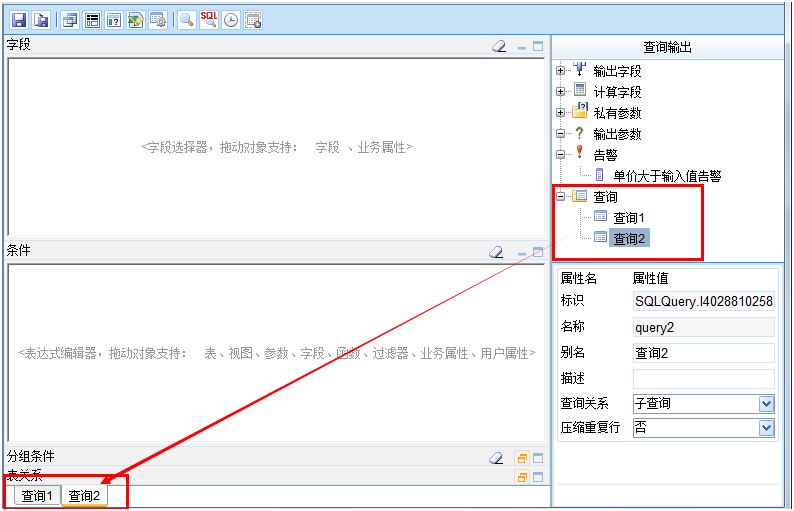Click the 名称 field showing query2
This screenshot has height=511, width=794.
pyautogui.click(x=703, y=327)
